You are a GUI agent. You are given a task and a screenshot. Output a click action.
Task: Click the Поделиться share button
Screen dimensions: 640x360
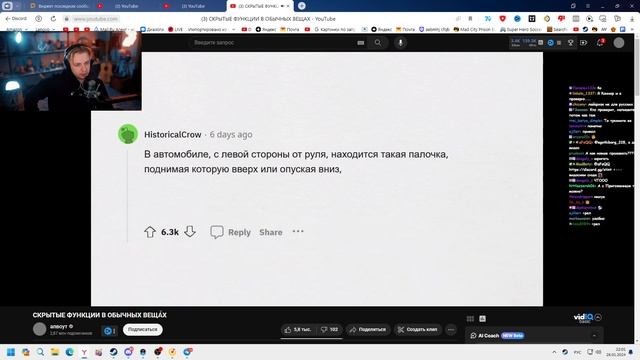tap(368, 329)
